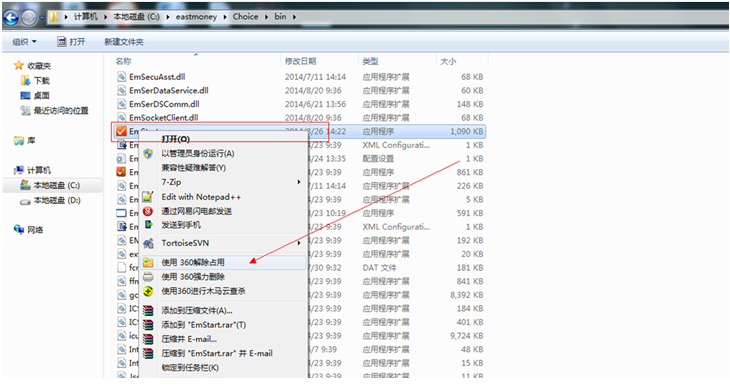
Task: Click the 最近访问的位置 icon
Action: [25, 110]
